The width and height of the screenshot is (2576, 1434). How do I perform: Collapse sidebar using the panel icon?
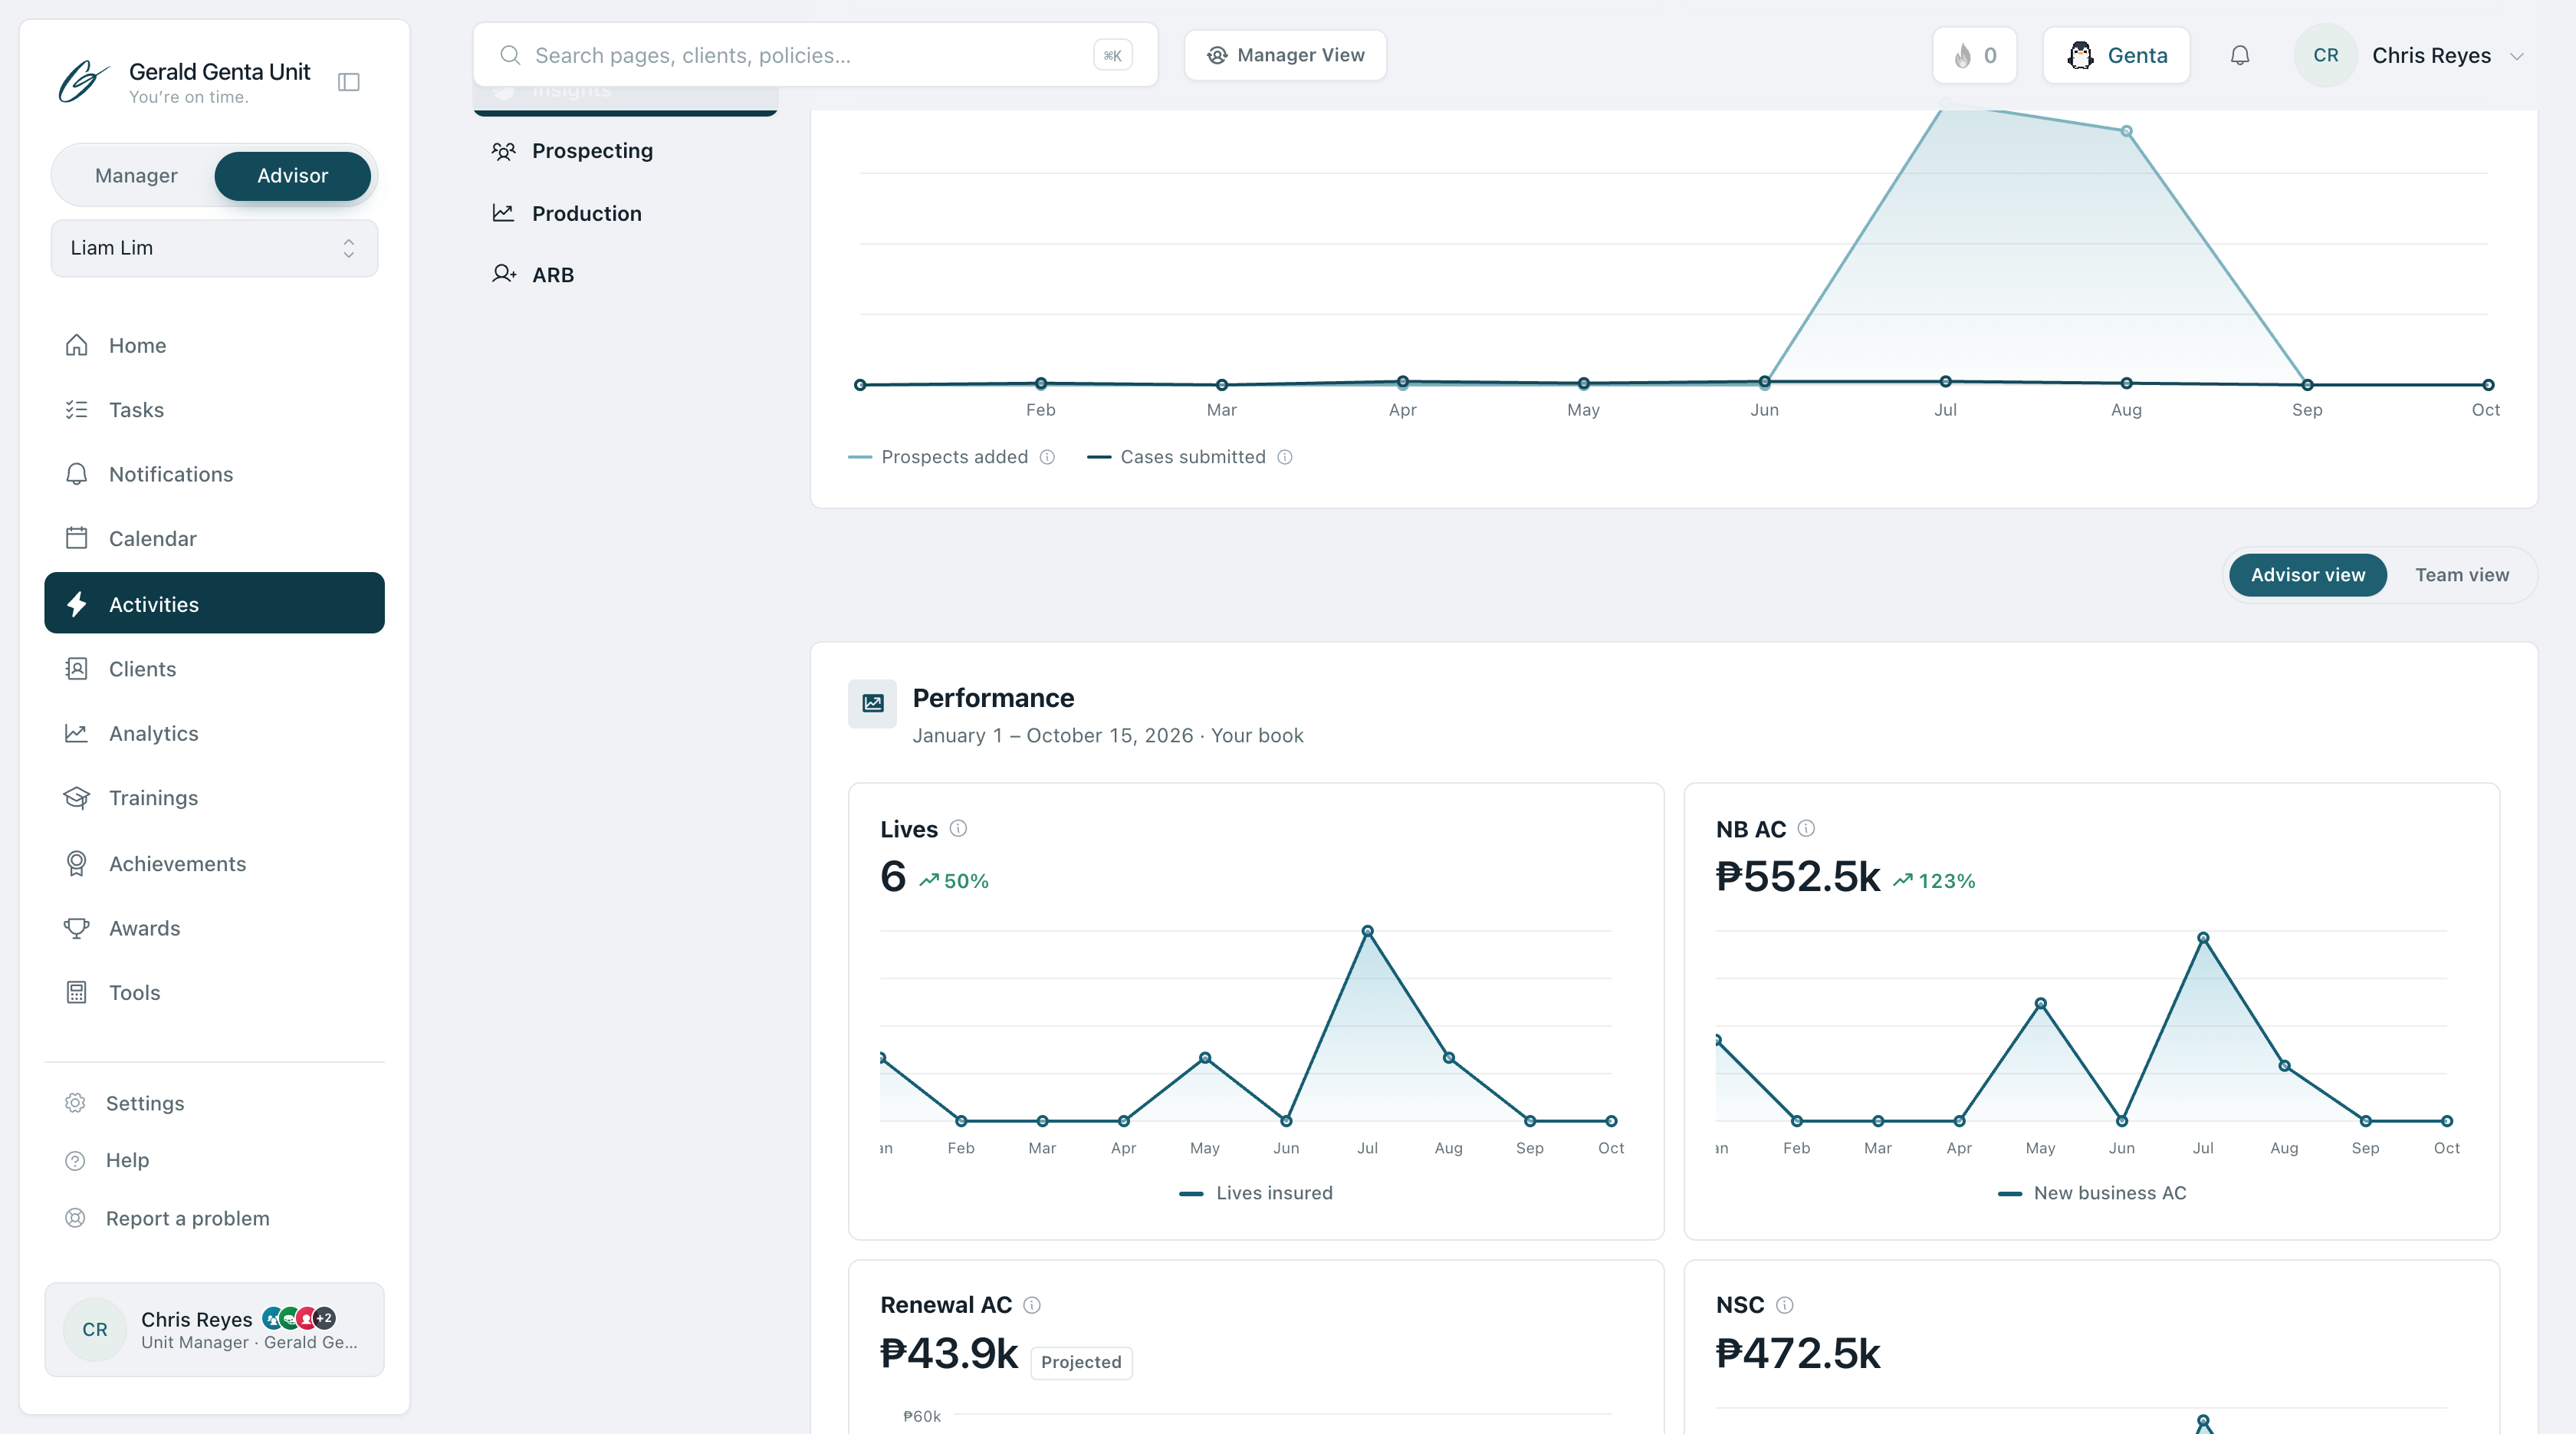pos(349,82)
